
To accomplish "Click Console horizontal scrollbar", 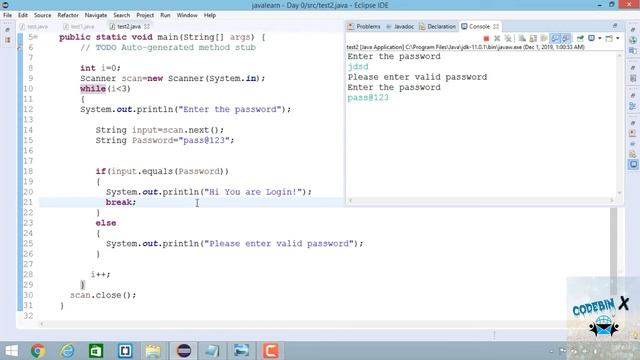I will tap(481, 200).
